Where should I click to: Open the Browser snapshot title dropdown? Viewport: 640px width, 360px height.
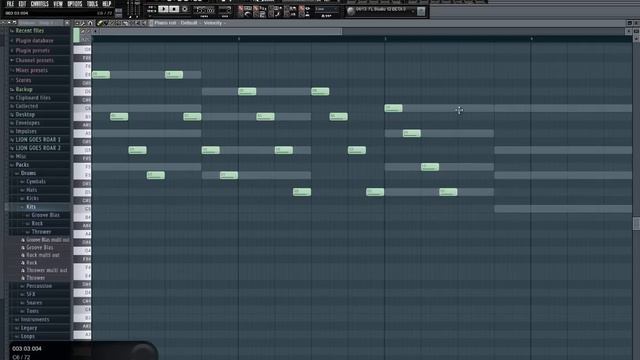pos(39,23)
